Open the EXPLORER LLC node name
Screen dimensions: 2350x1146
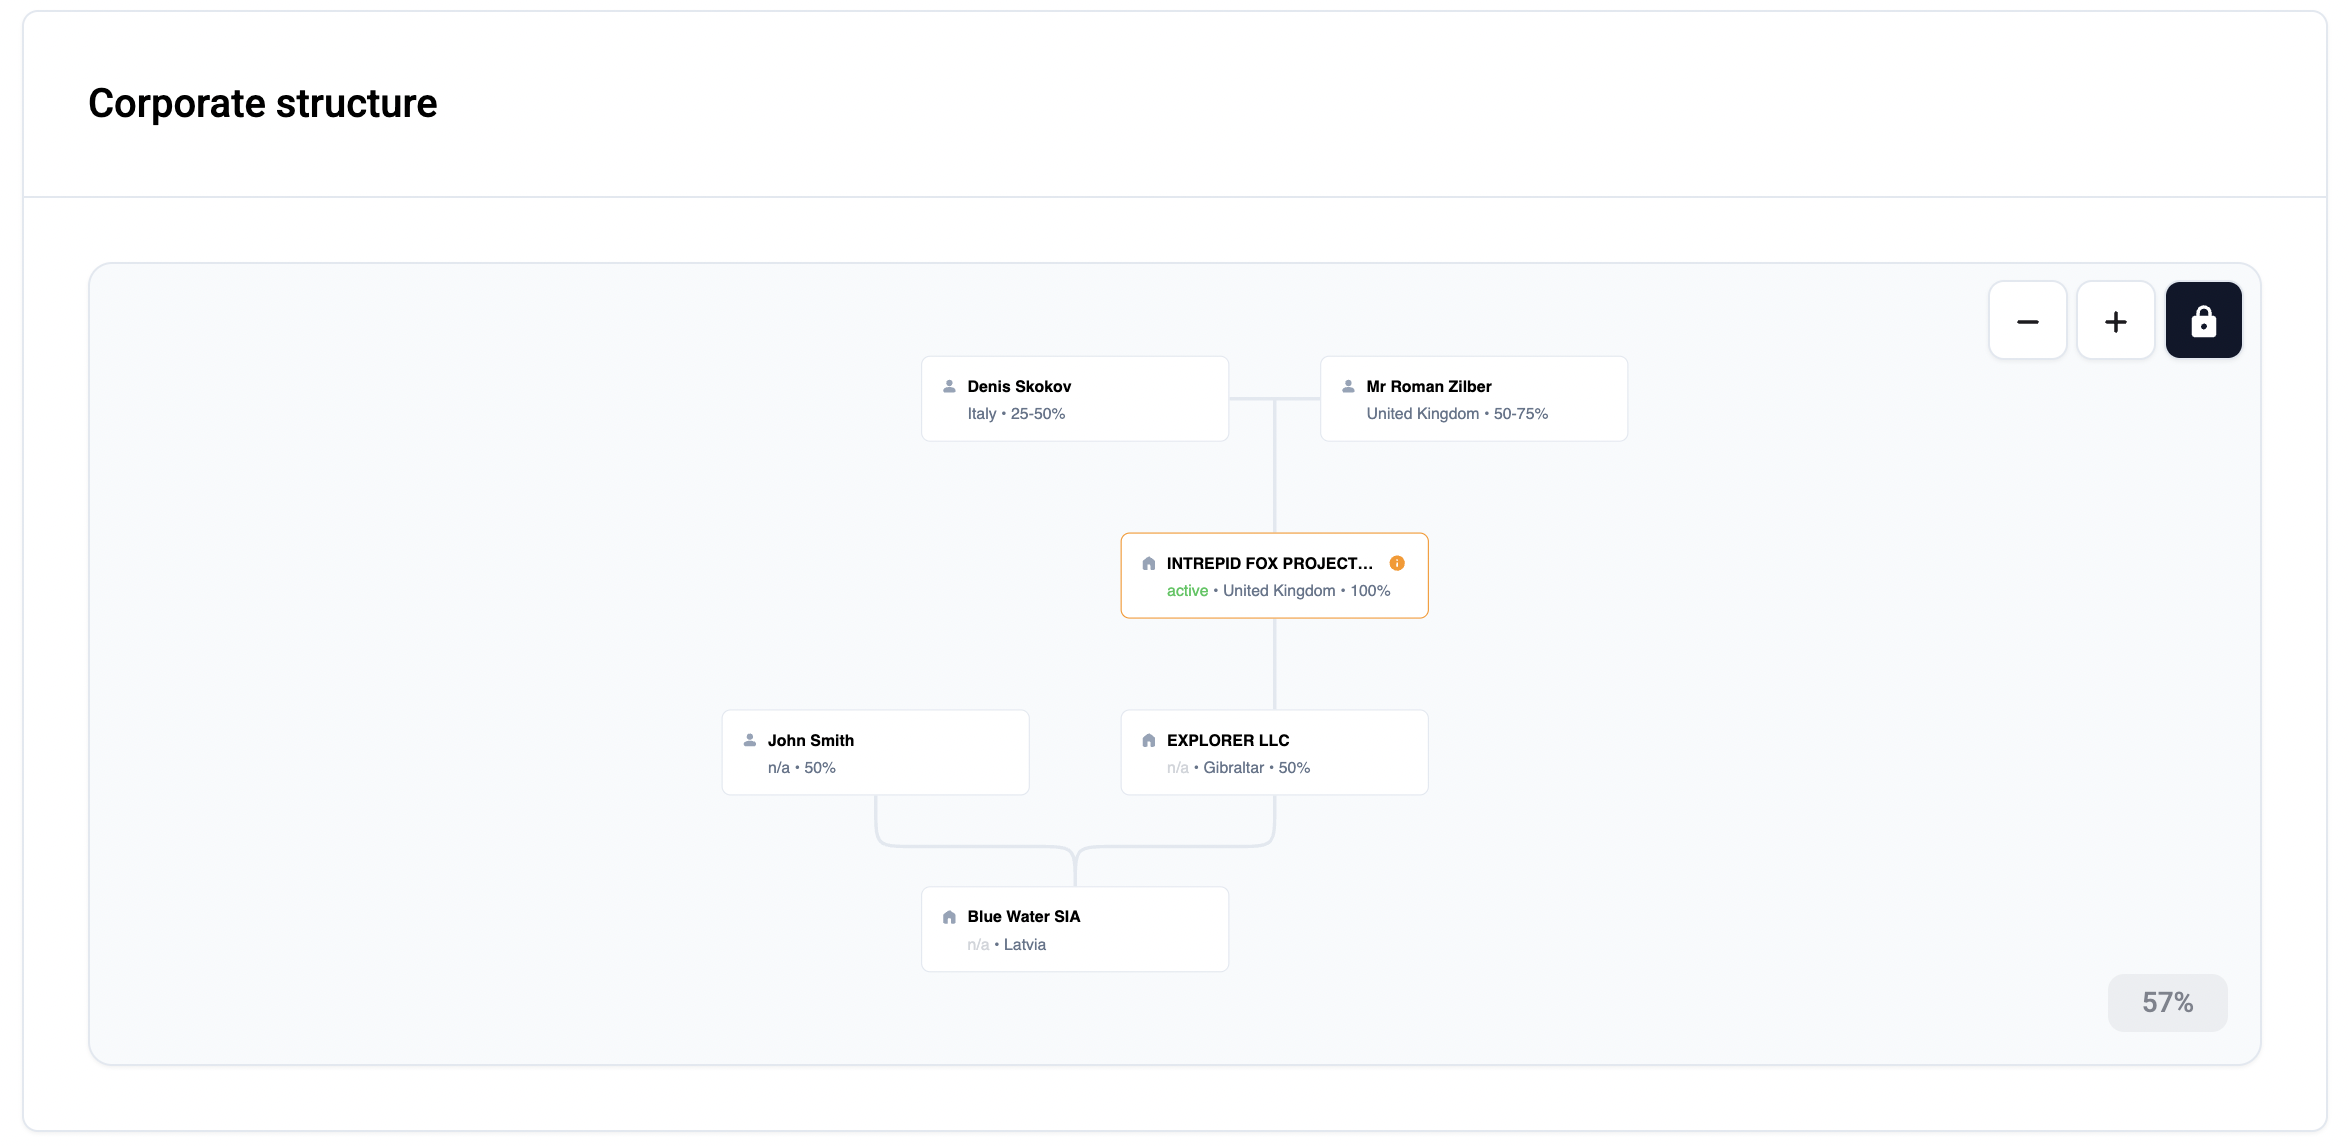(x=1227, y=740)
